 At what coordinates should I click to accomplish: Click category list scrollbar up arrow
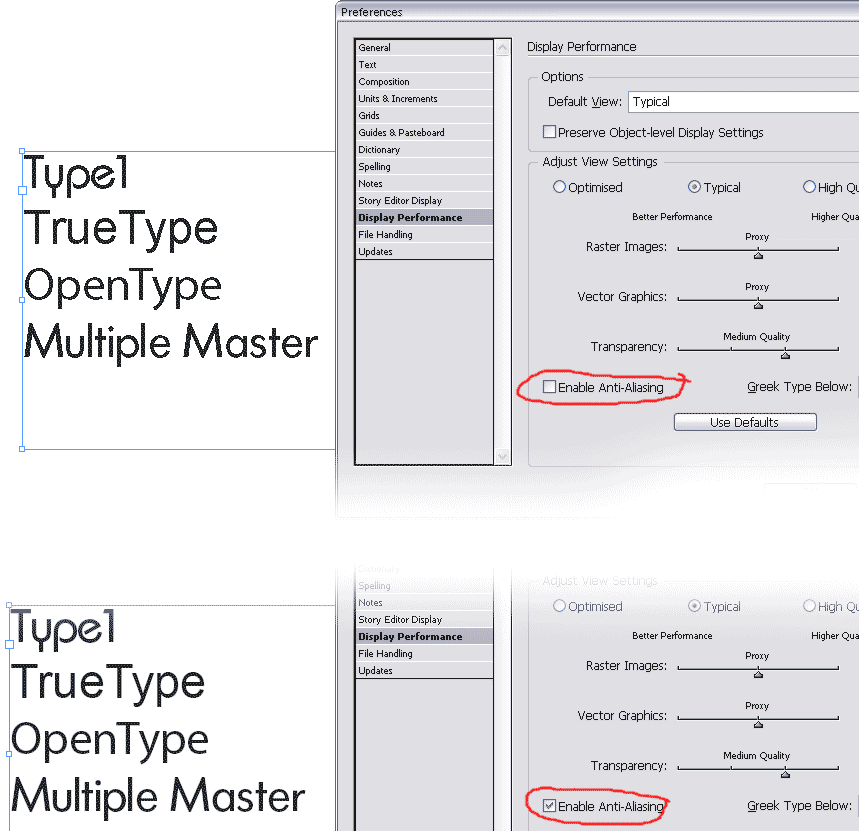502,48
